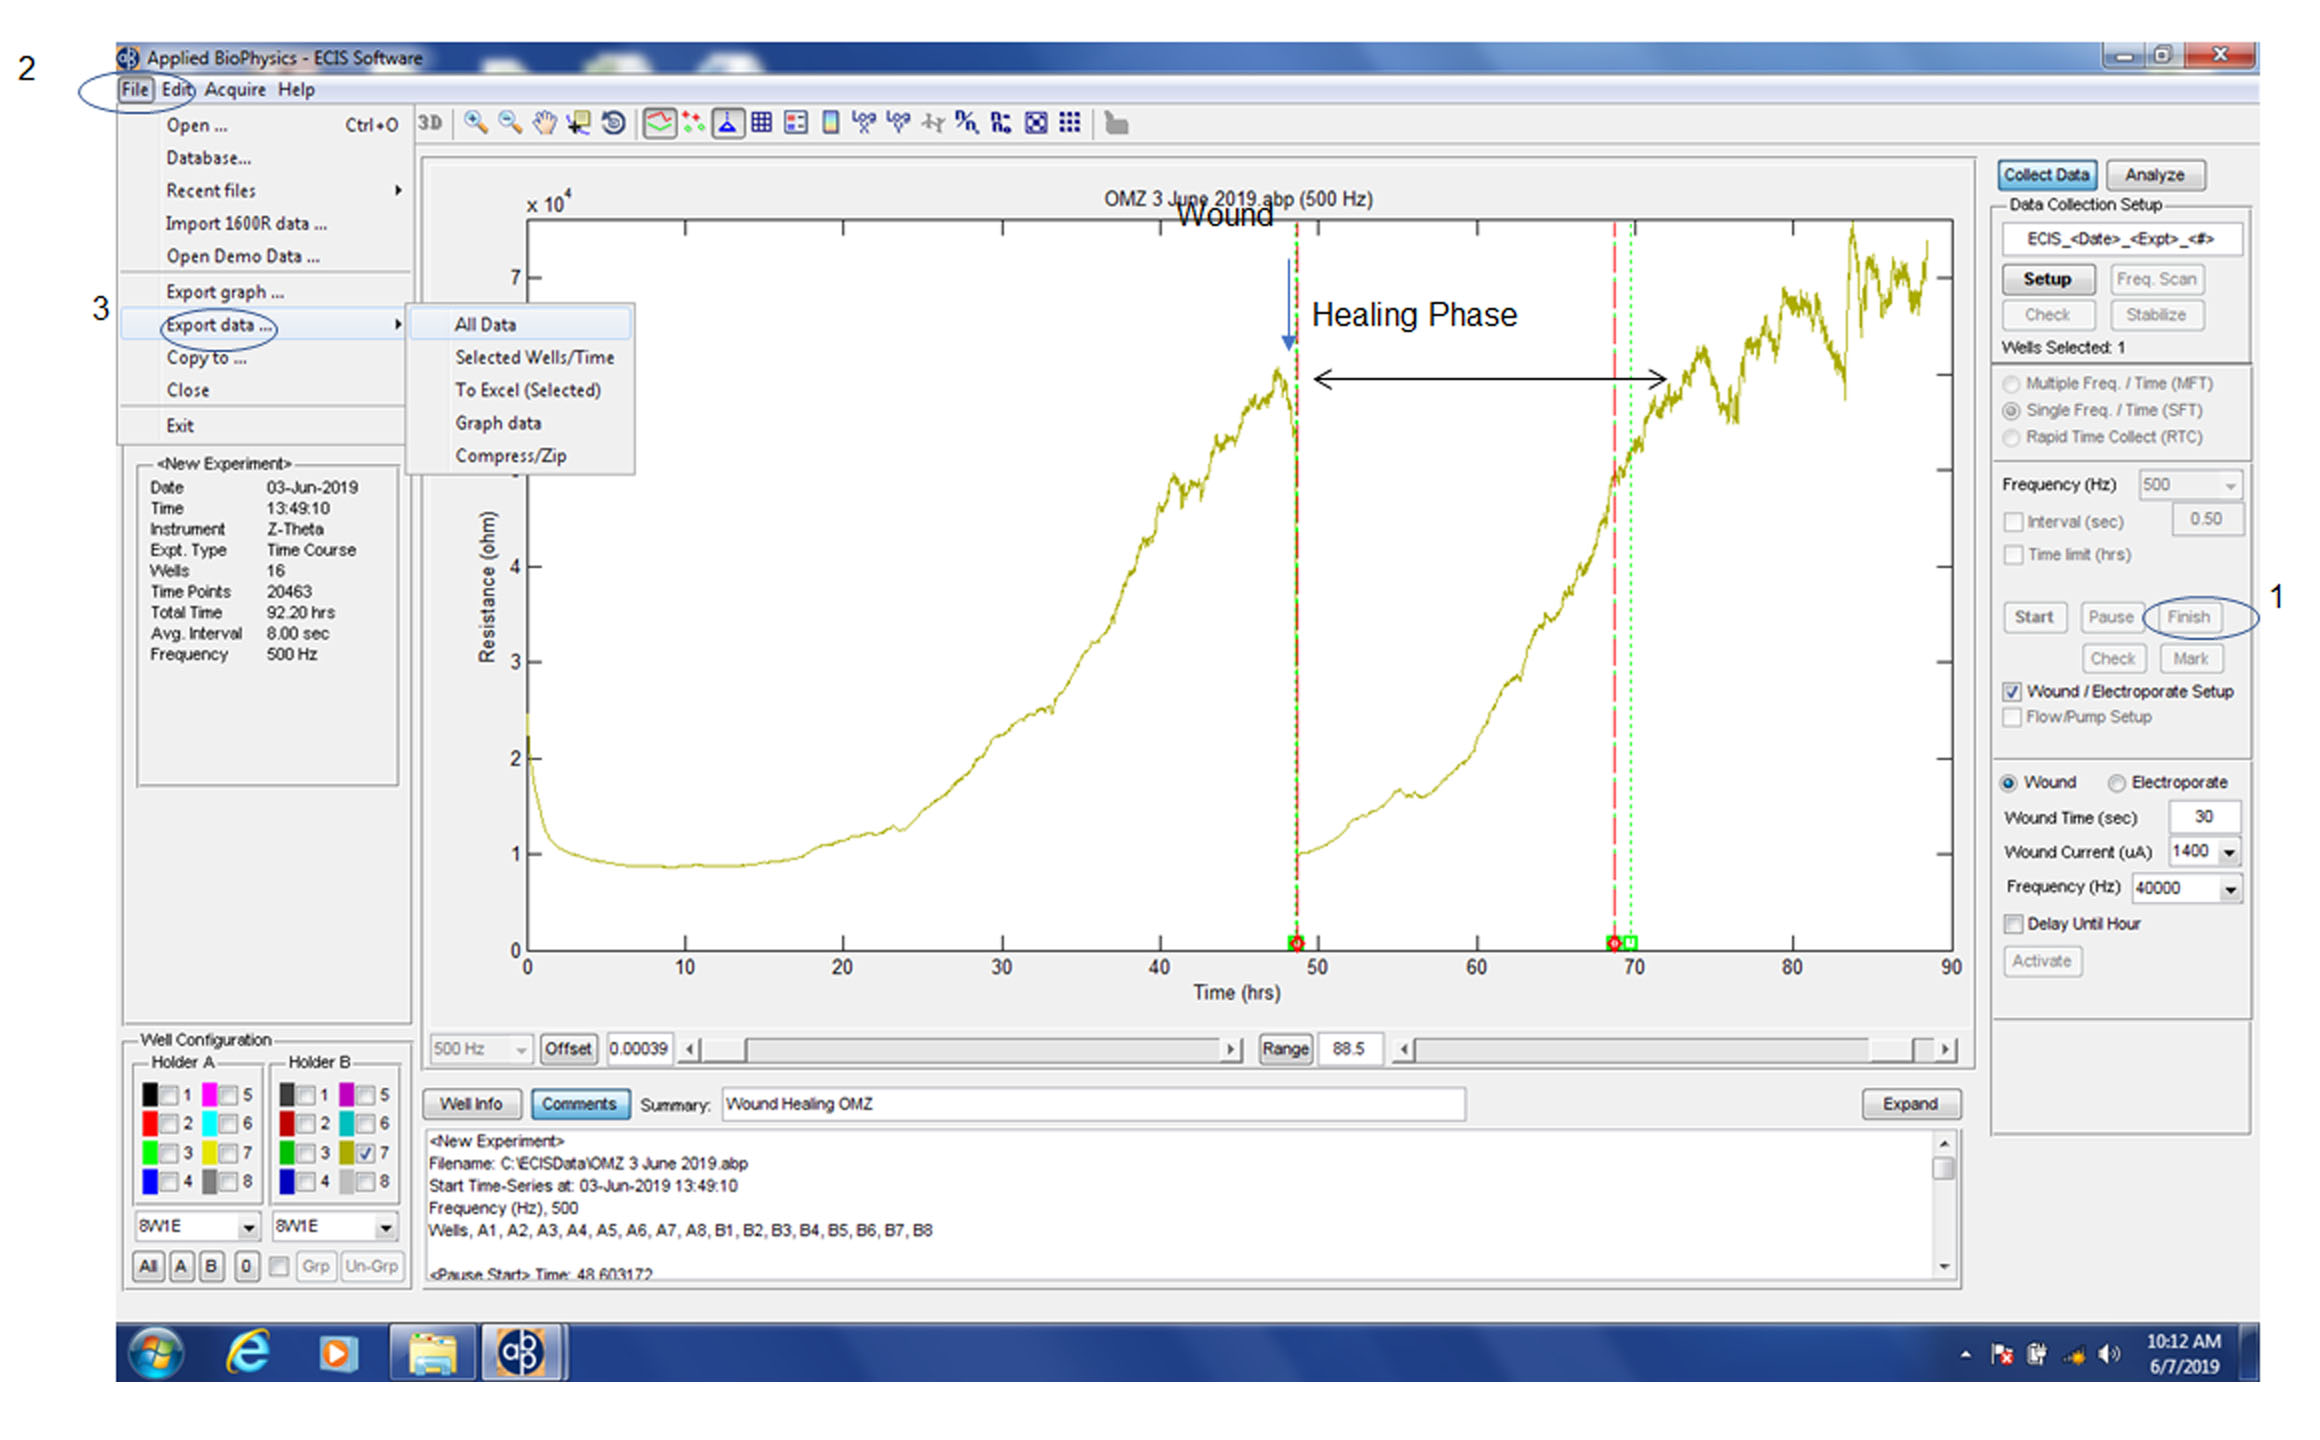Screen dimensions: 2320x1440
Task: Click the first group average icon
Action: [x=864, y=123]
